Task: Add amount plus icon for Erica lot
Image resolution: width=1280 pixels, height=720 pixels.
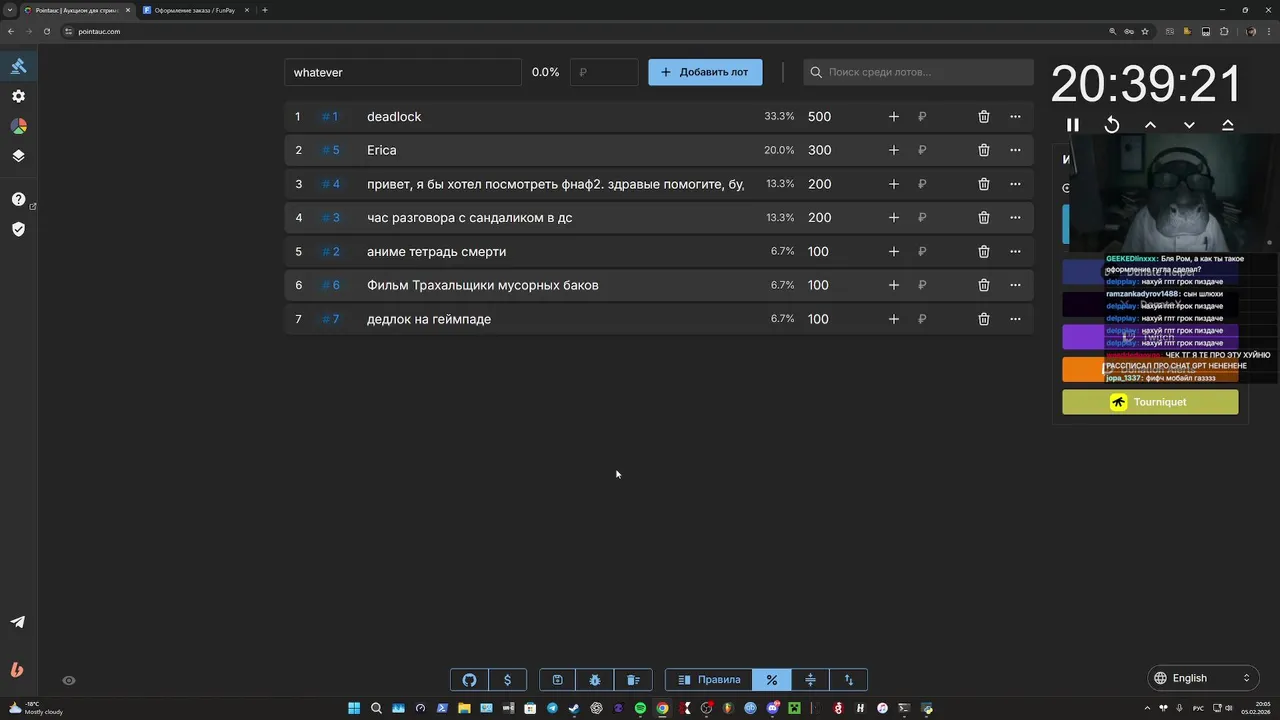Action: 894,150
